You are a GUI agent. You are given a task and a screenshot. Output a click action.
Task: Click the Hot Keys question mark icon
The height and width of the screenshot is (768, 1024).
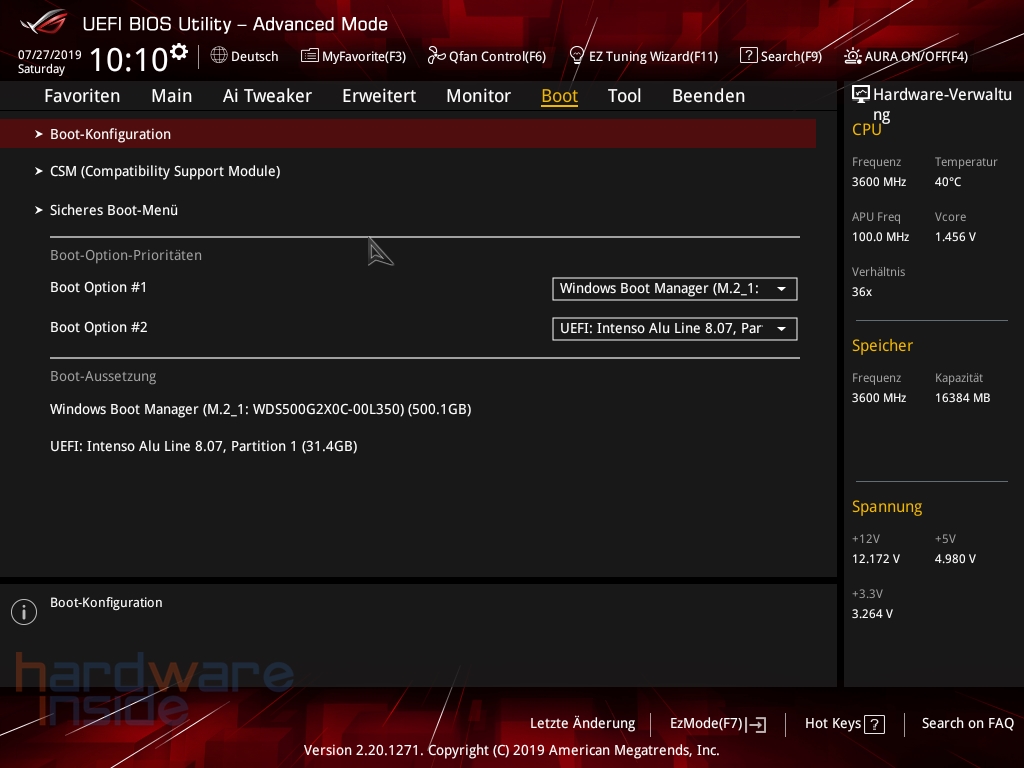point(874,724)
